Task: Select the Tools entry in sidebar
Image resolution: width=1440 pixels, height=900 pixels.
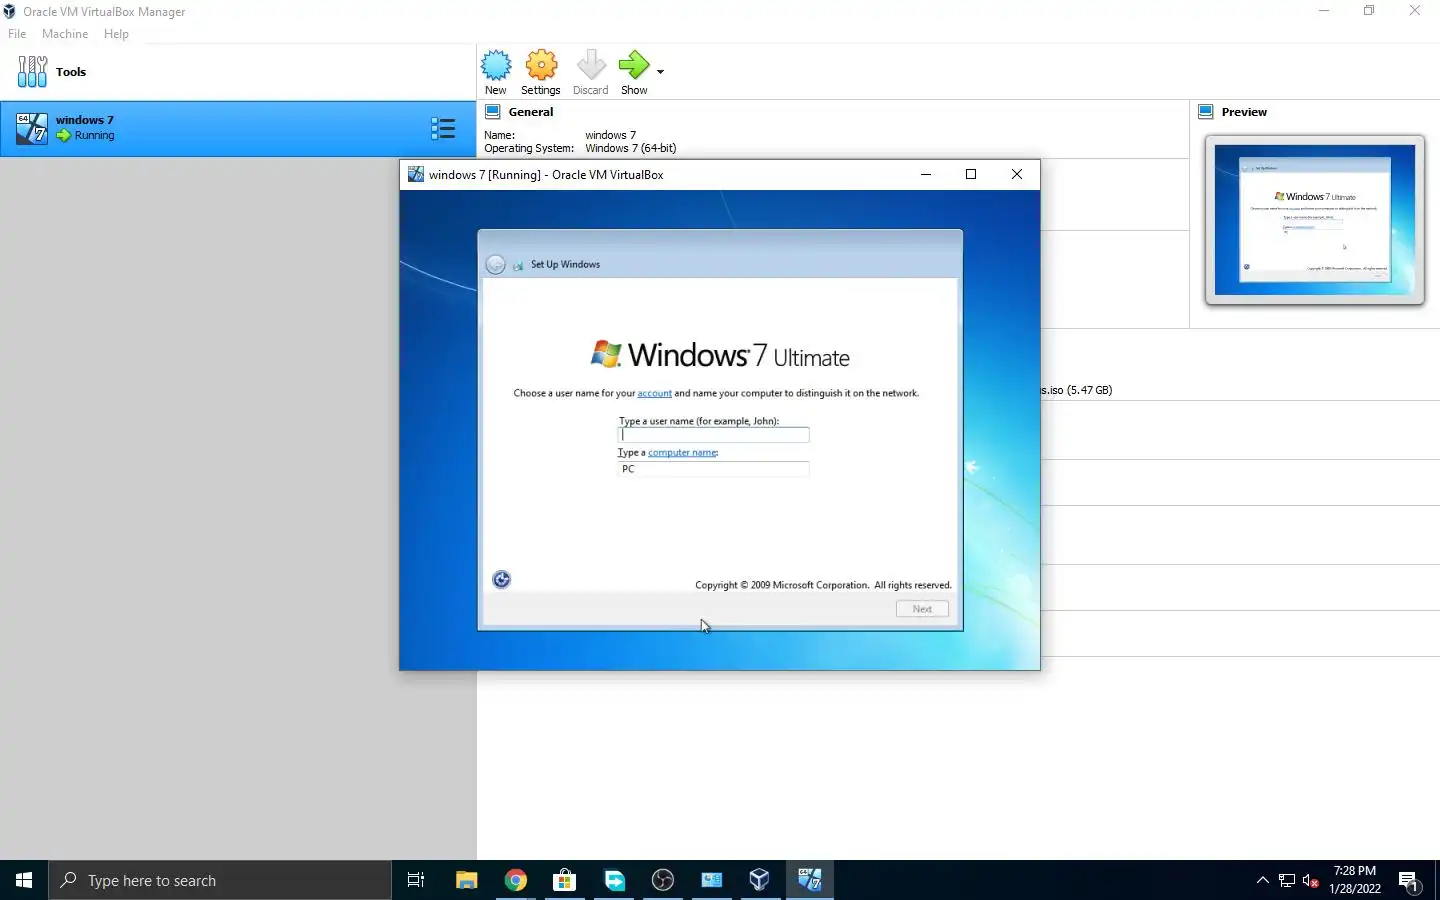Action: tap(238, 72)
